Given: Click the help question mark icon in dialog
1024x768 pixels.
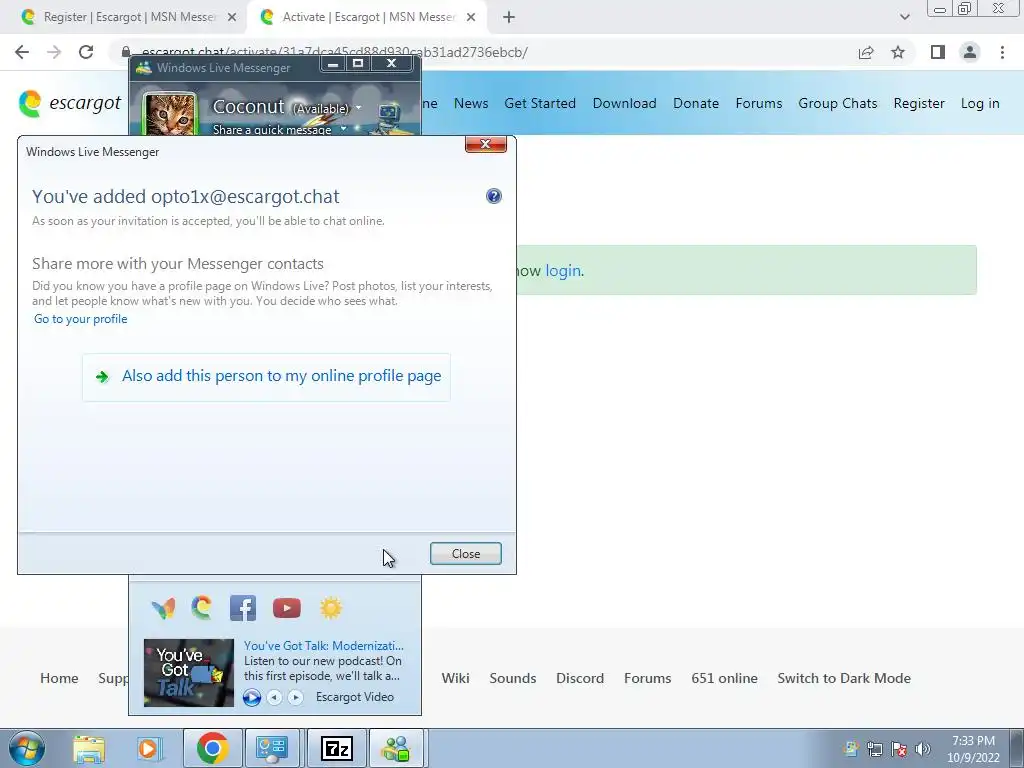Looking at the screenshot, I should [x=494, y=196].
